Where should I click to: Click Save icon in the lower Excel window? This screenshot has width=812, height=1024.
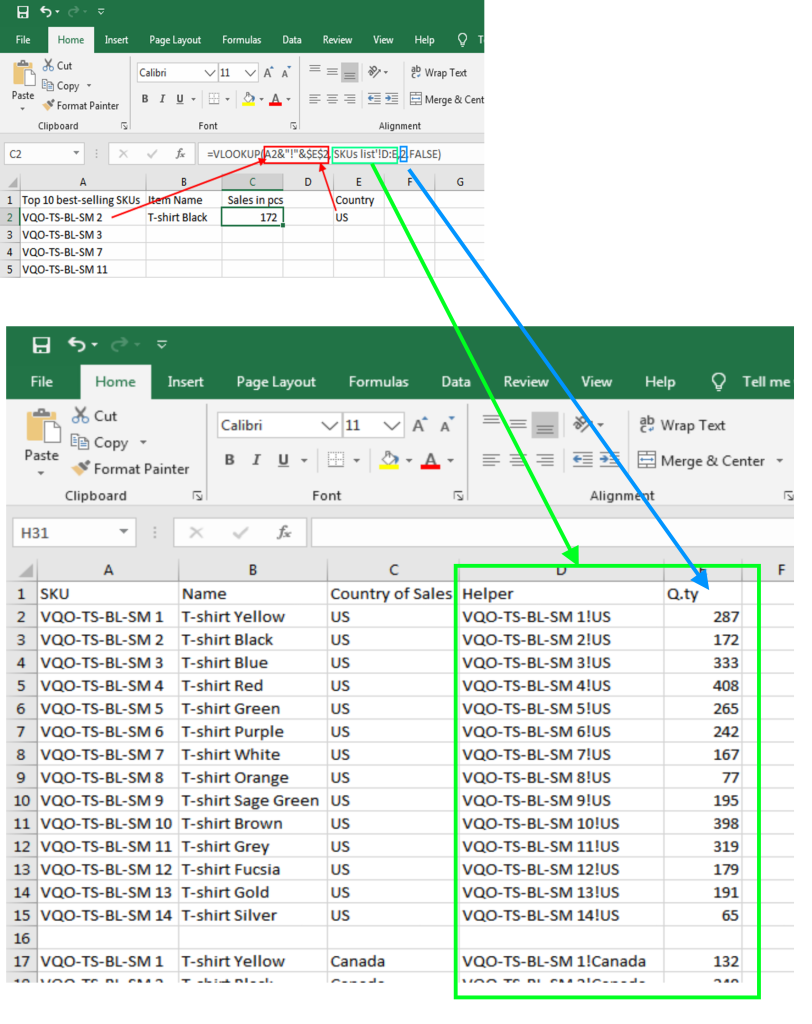[41, 345]
